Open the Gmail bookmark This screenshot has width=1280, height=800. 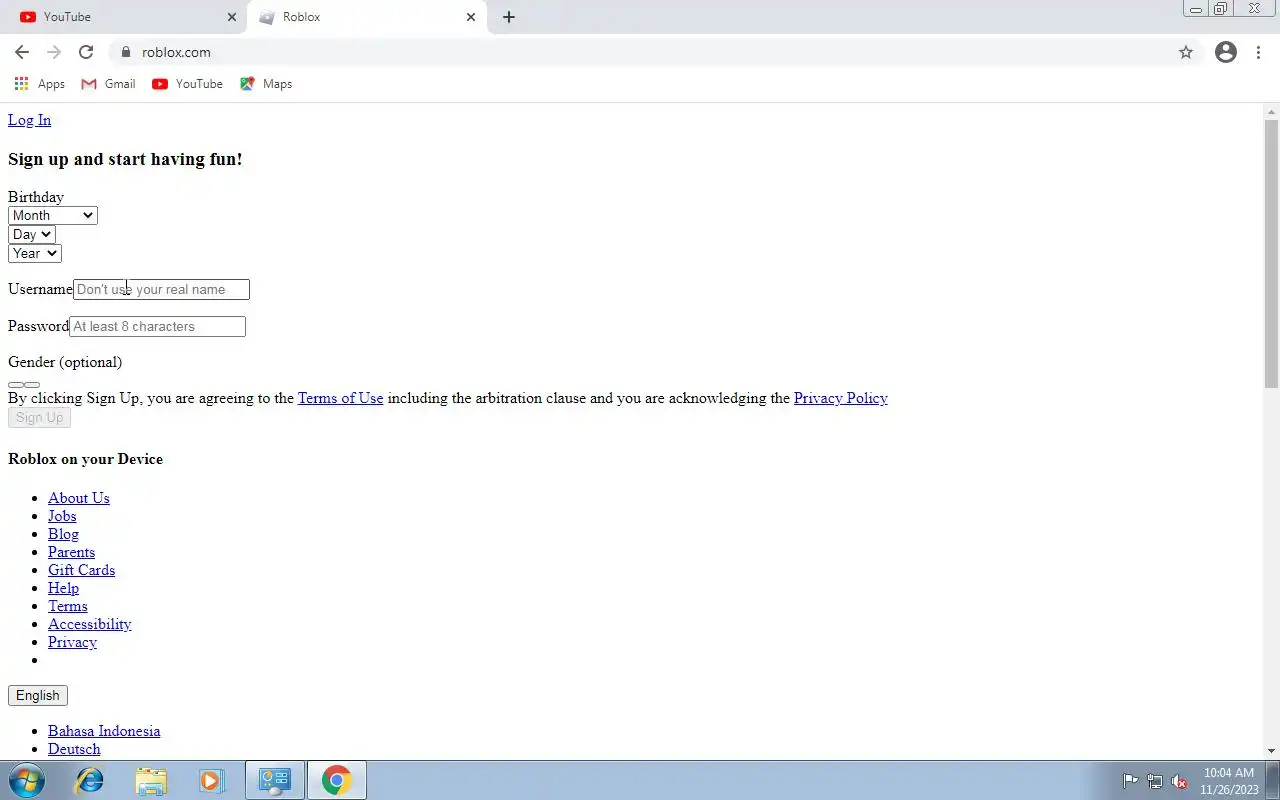click(108, 84)
